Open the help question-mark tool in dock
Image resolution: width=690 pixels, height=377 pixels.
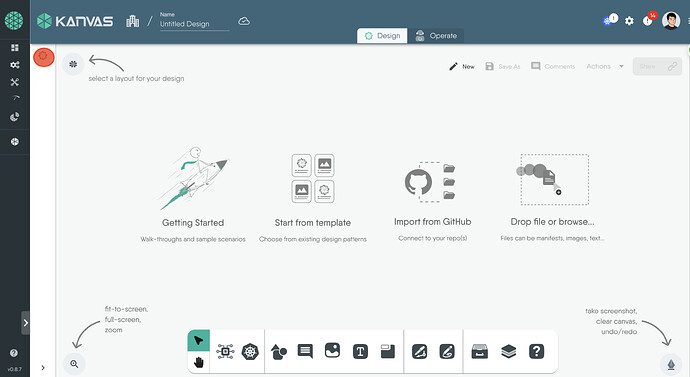536,351
